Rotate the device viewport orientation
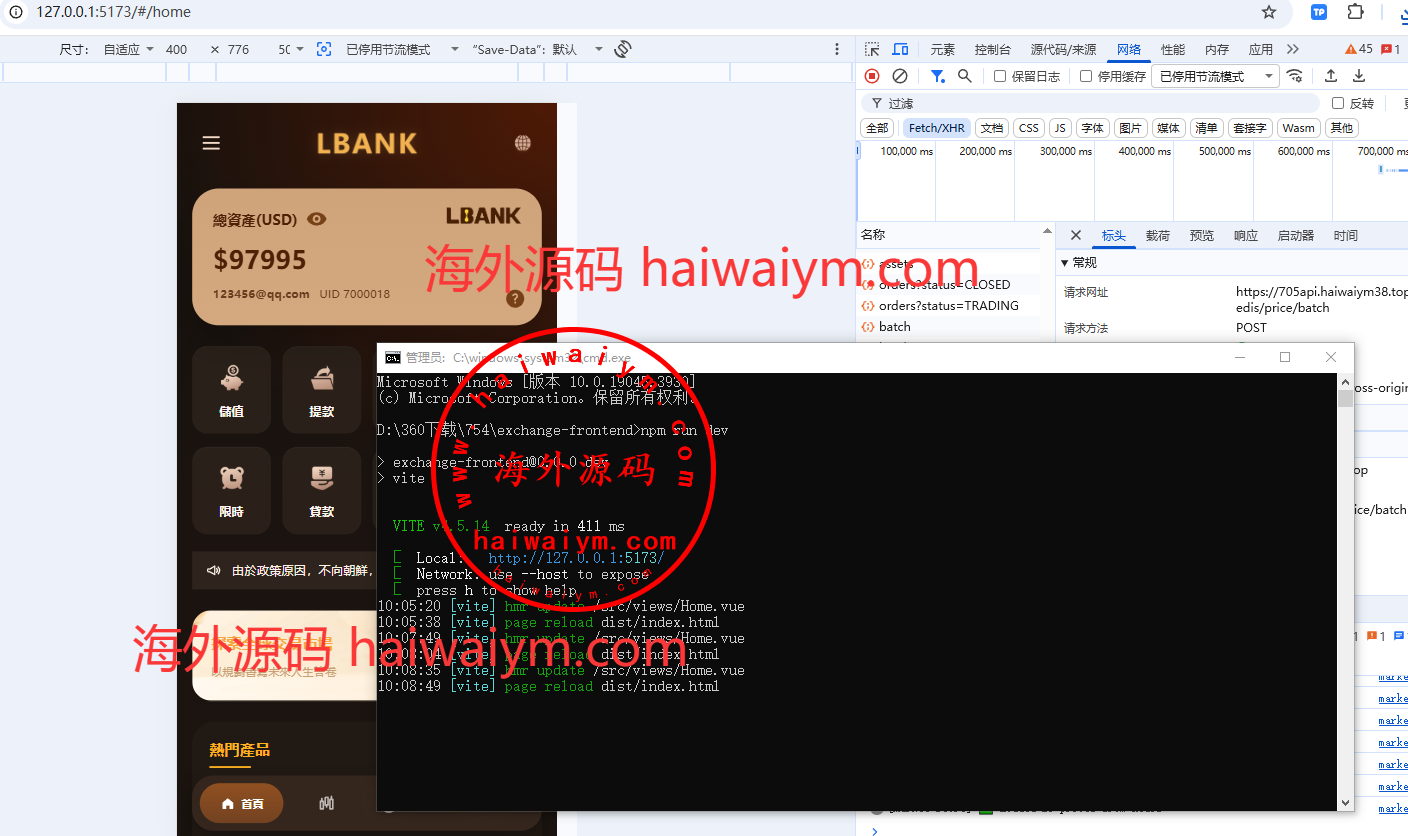This screenshot has height=836, width=1408. (x=623, y=49)
